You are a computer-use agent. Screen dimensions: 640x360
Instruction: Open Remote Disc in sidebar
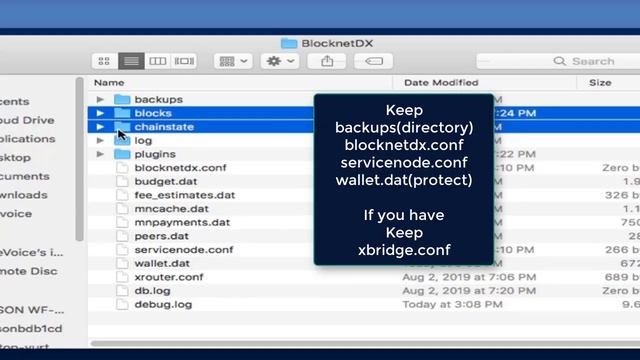coord(29,271)
